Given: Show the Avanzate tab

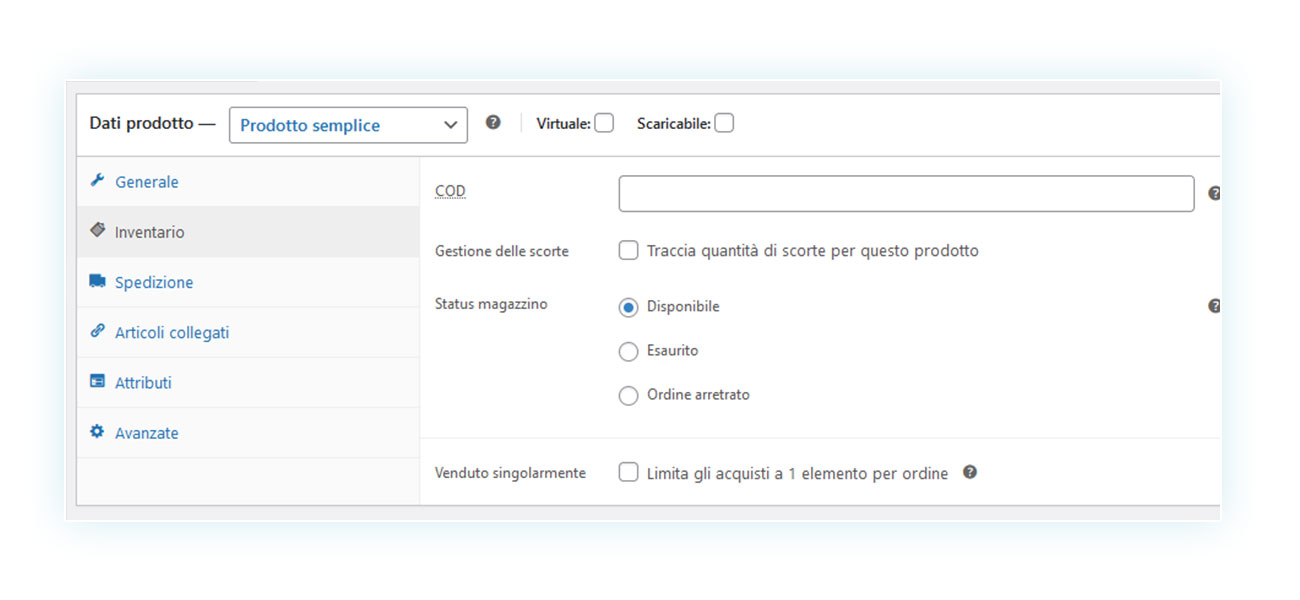Looking at the screenshot, I should (x=248, y=433).
